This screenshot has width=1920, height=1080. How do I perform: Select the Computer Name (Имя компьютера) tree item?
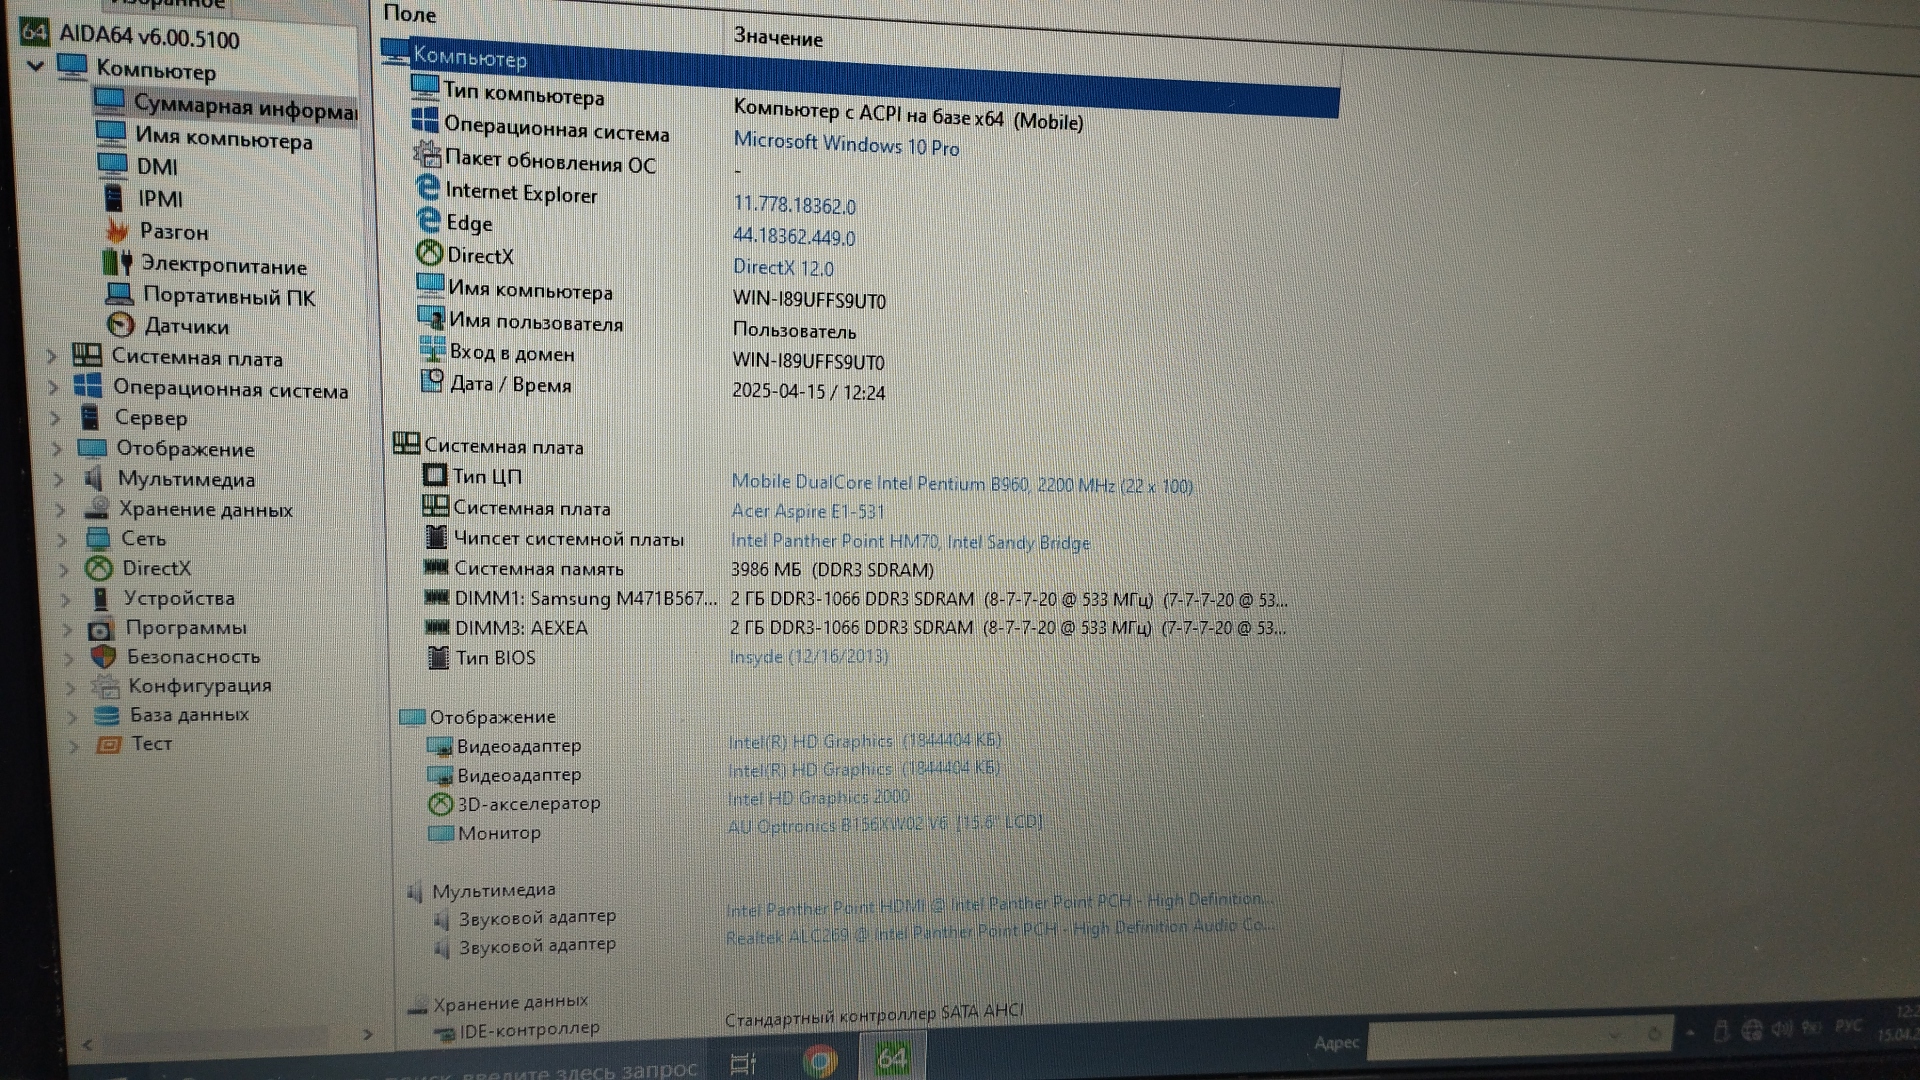[223, 139]
